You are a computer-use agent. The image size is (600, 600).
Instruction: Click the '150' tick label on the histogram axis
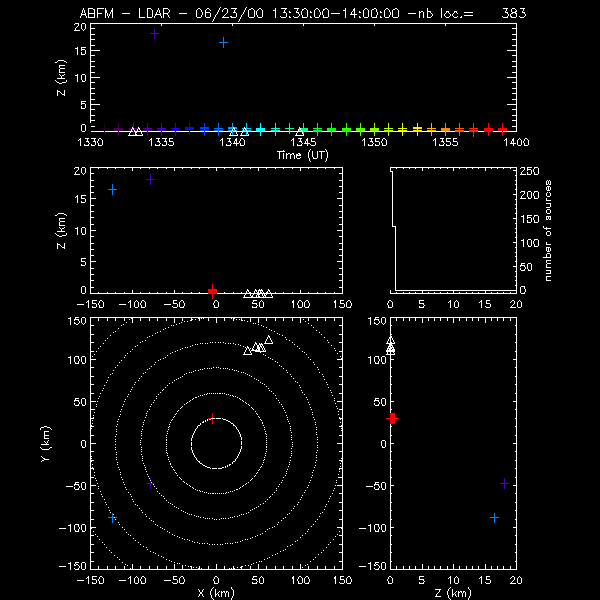(529, 219)
